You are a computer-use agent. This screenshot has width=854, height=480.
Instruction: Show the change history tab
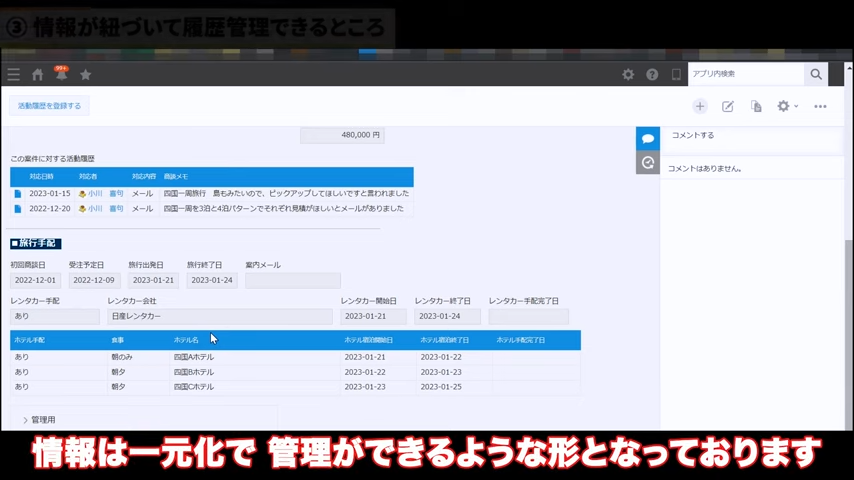[x=648, y=162]
